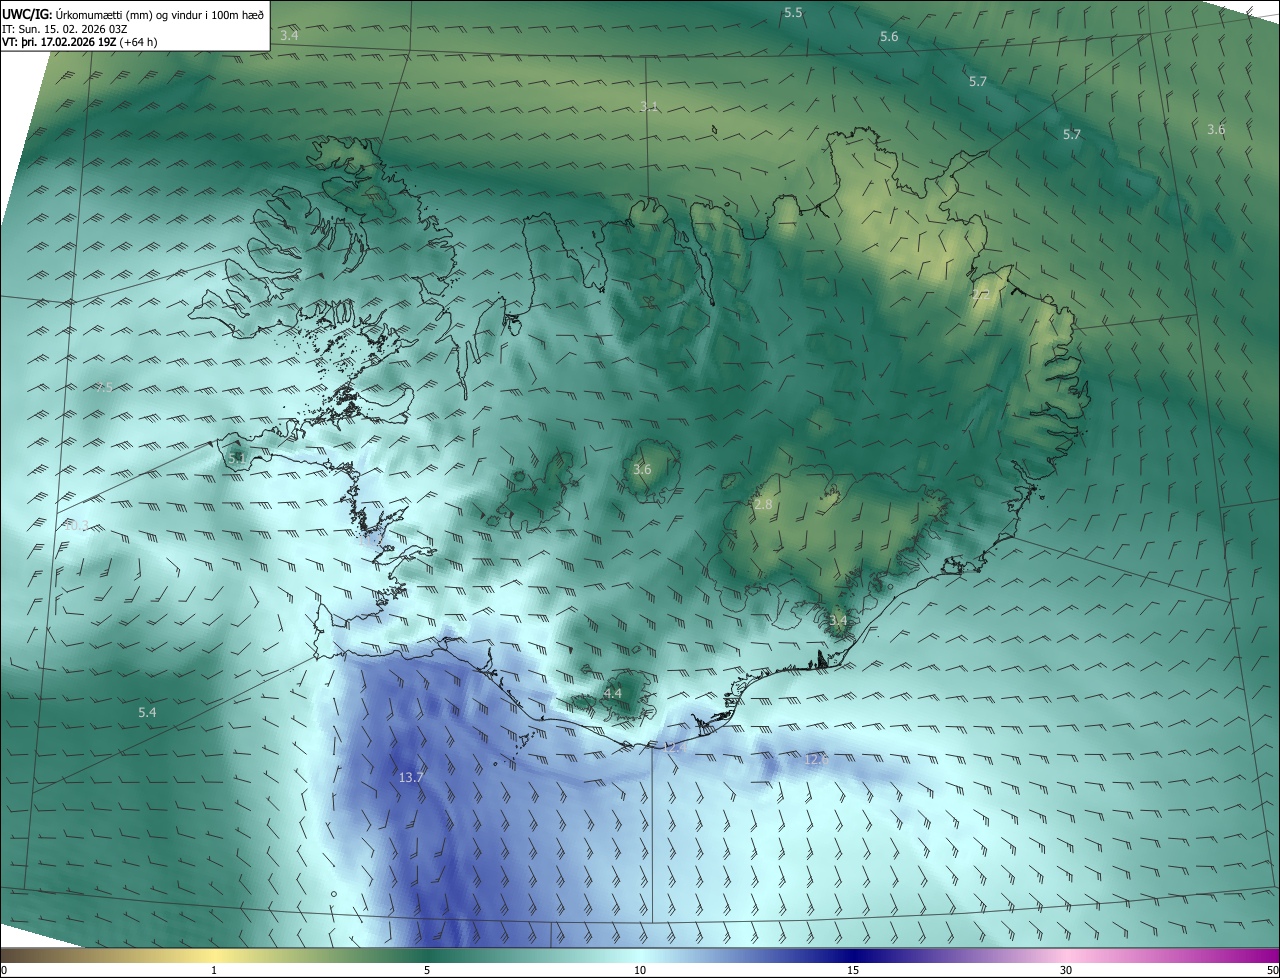Click the 7.5 value on the map
Image resolution: width=1280 pixels, height=978 pixels.
pos(103,387)
